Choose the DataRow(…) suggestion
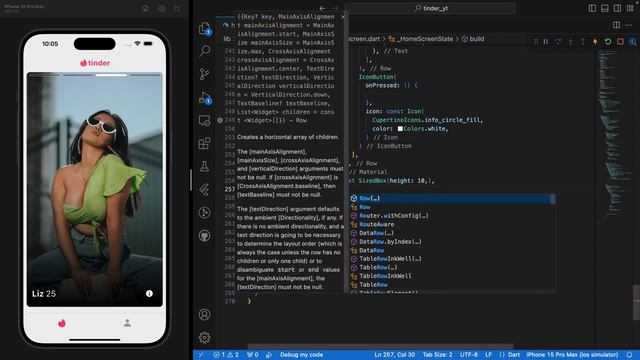The image size is (640, 360). tap(452, 233)
